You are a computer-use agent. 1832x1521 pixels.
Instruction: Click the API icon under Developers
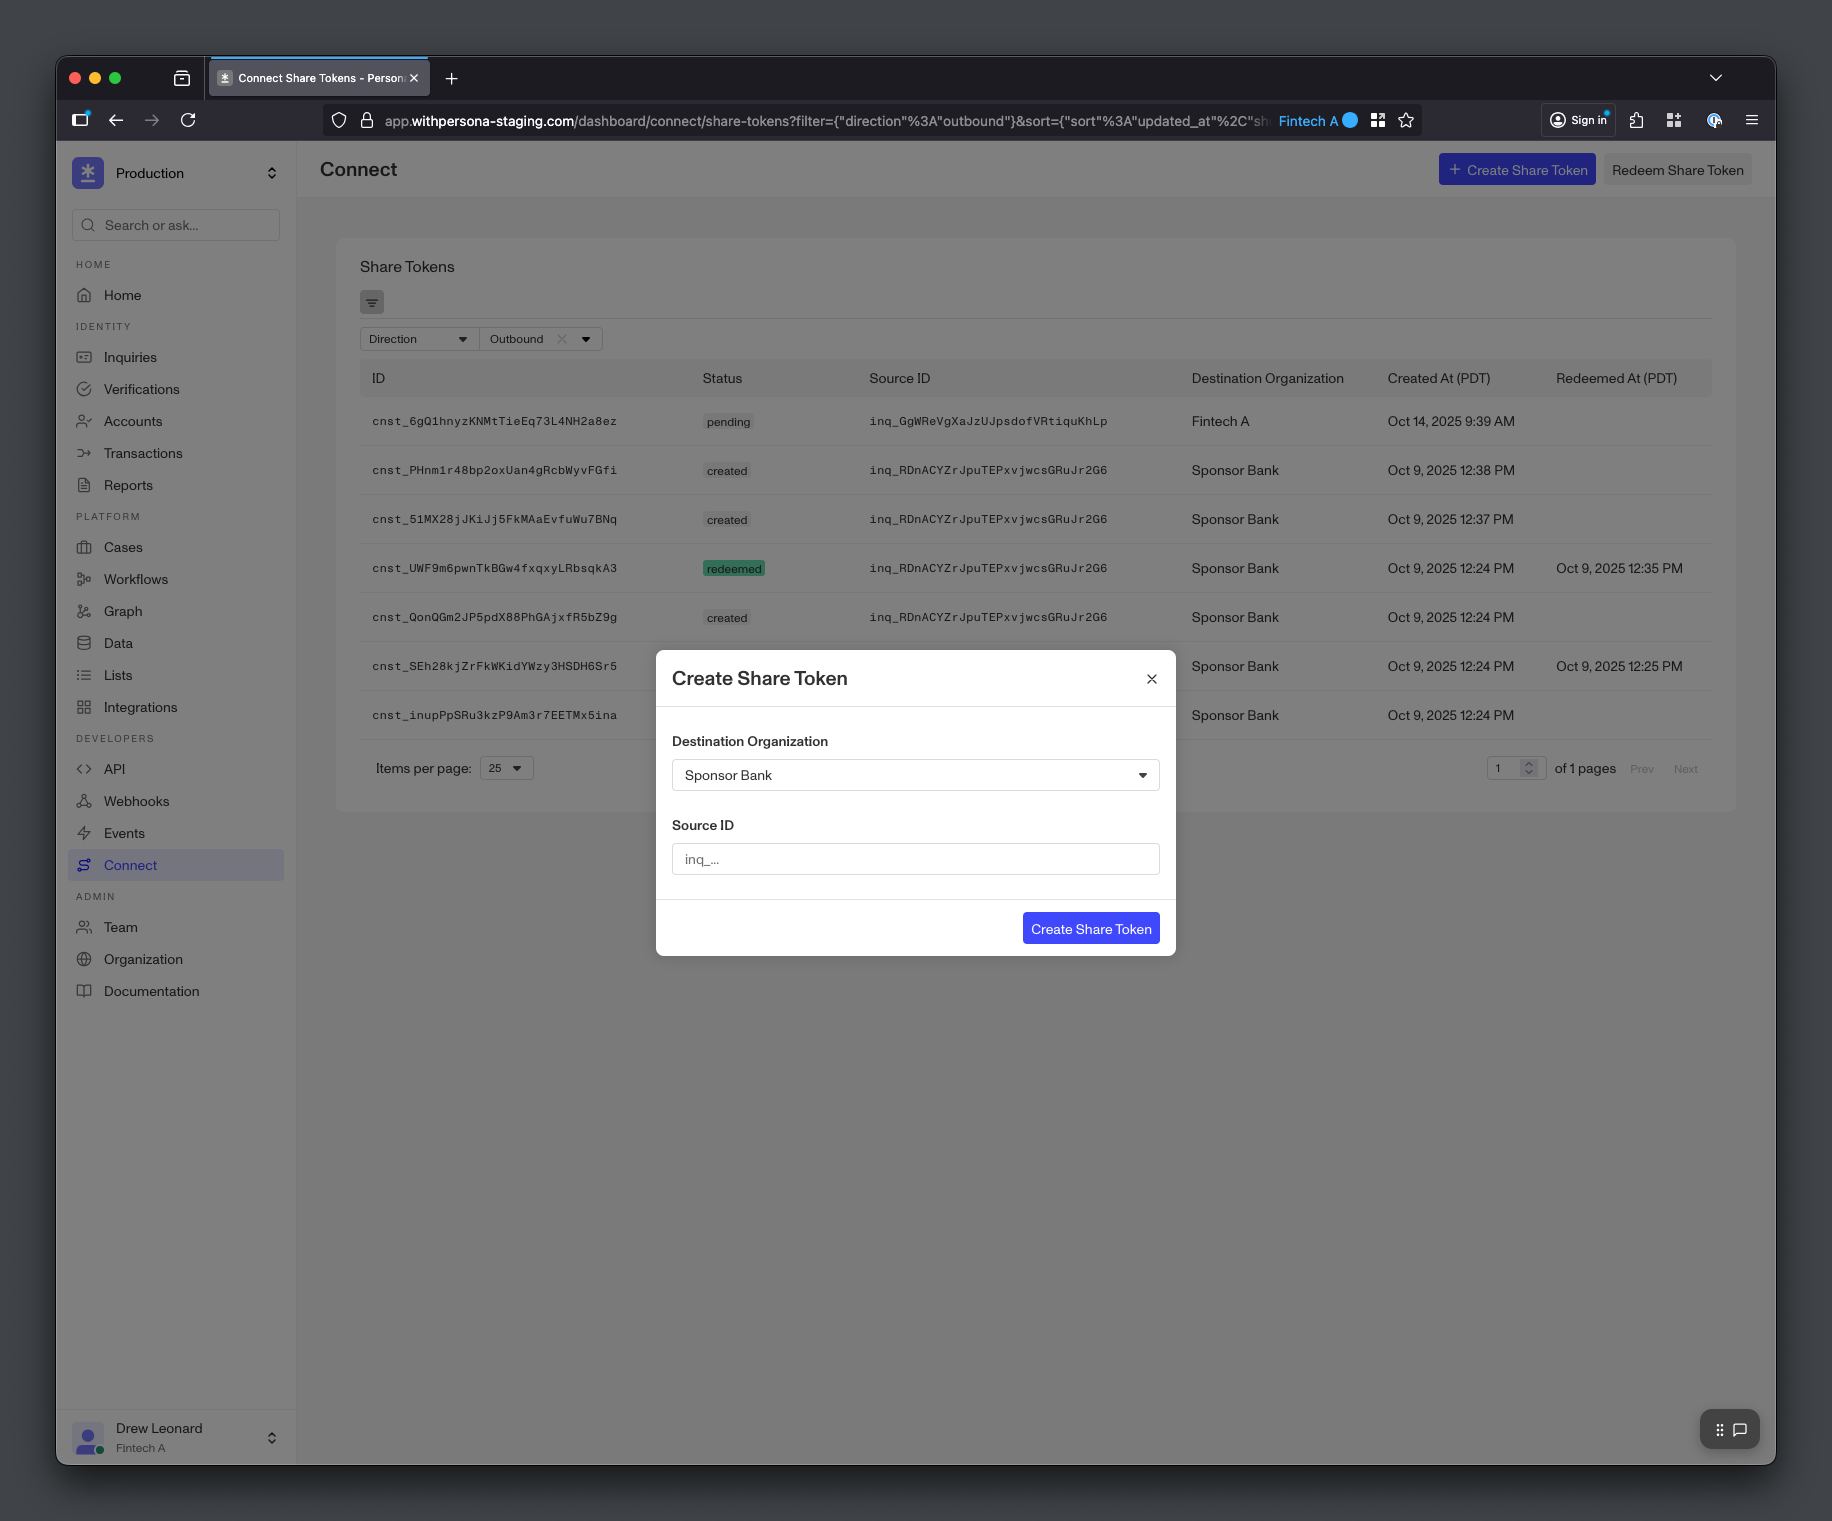click(x=86, y=769)
